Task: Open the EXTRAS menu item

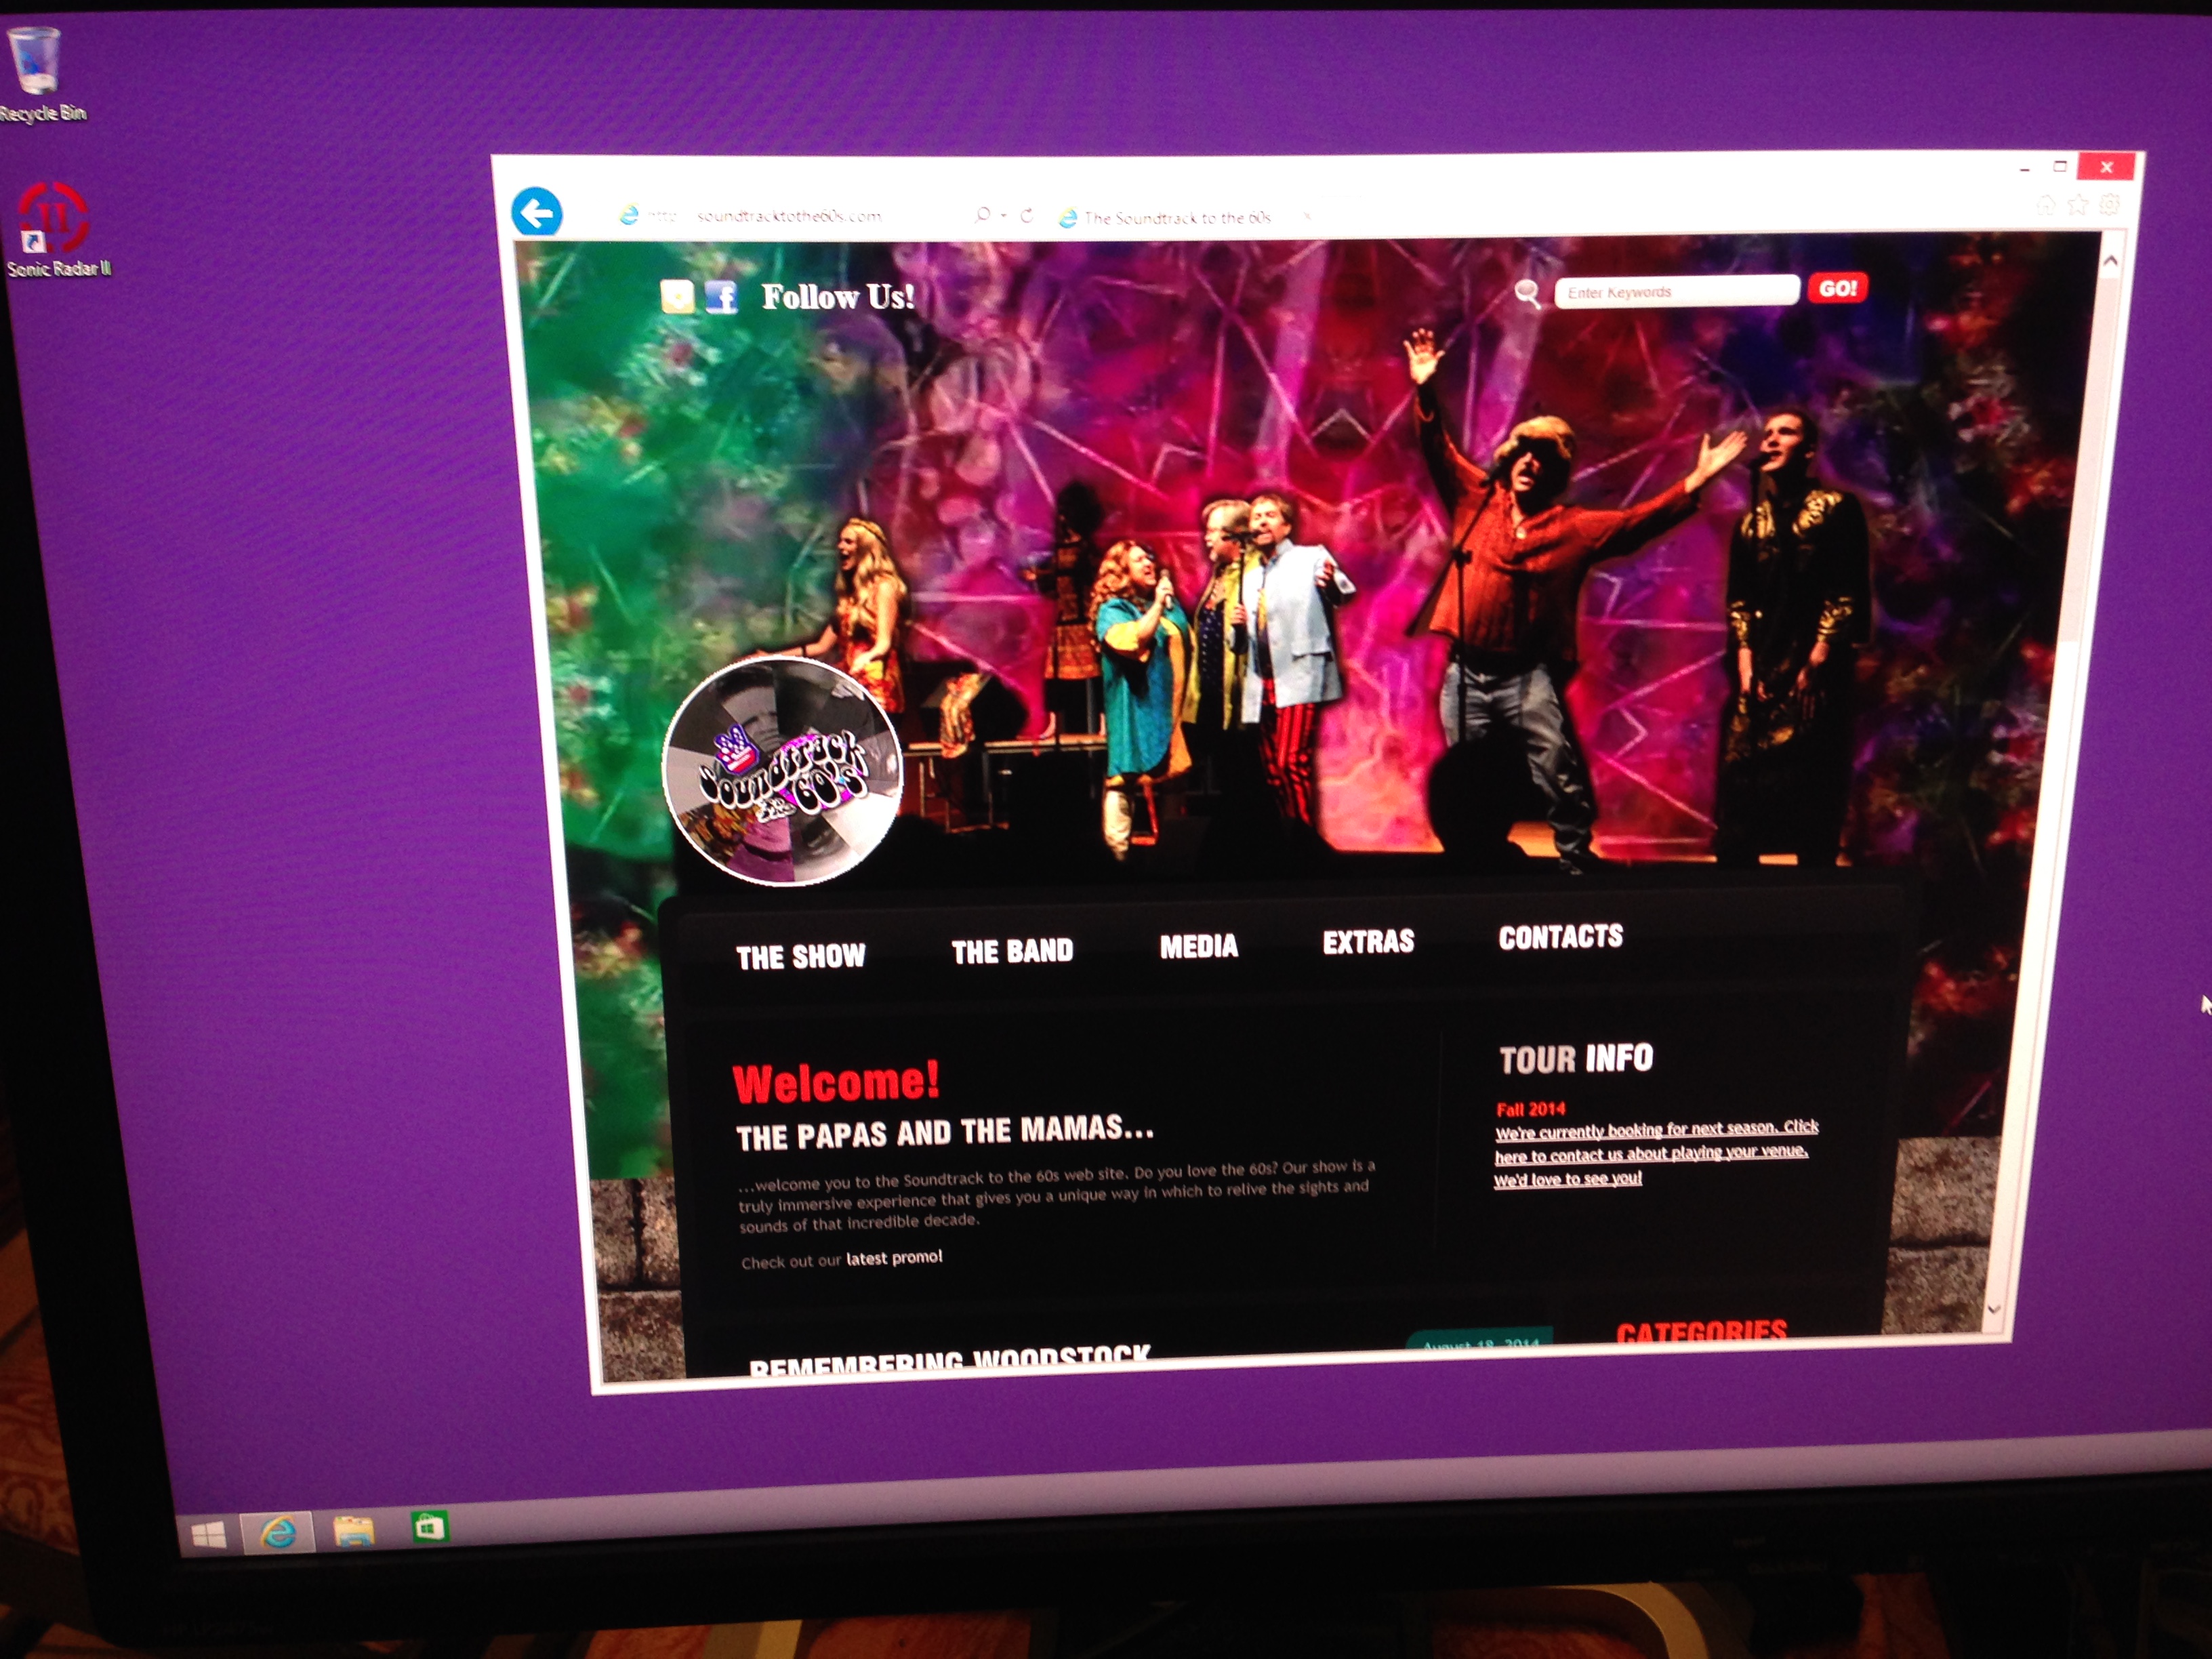Action: point(1369,941)
